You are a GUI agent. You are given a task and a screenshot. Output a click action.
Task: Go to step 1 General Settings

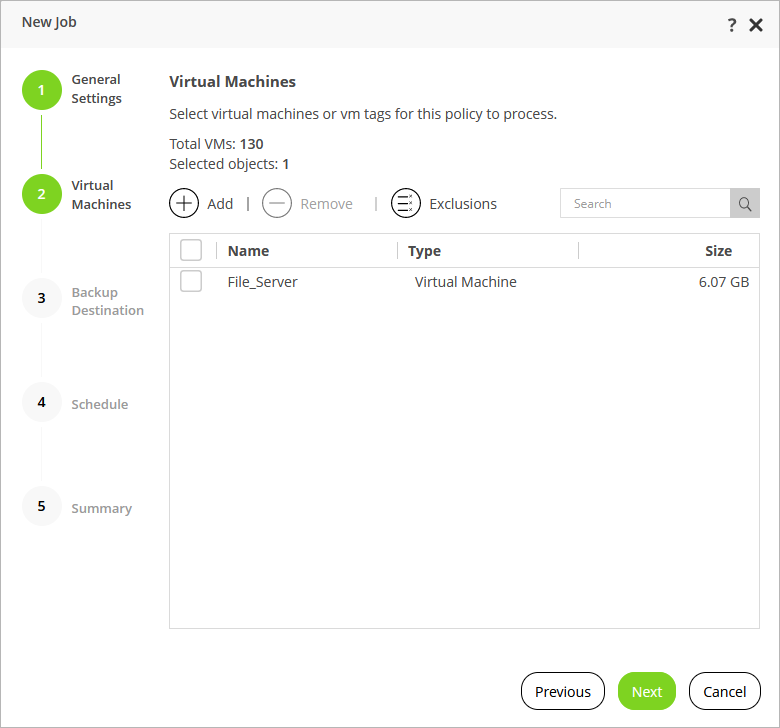(41, 90)
